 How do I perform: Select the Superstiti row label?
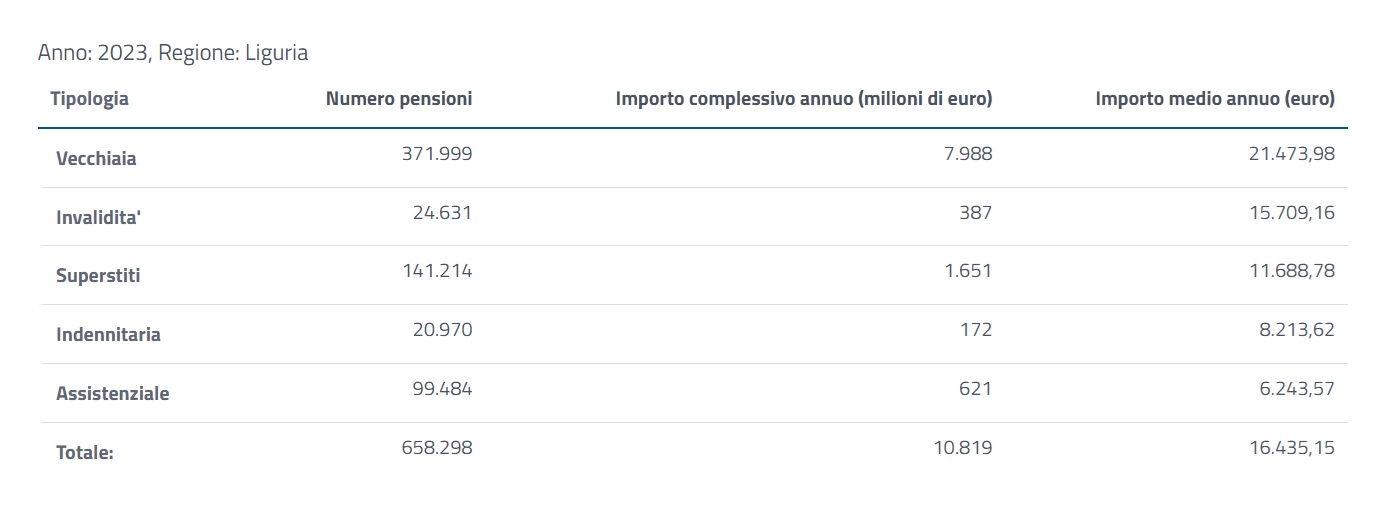(98, 276)
